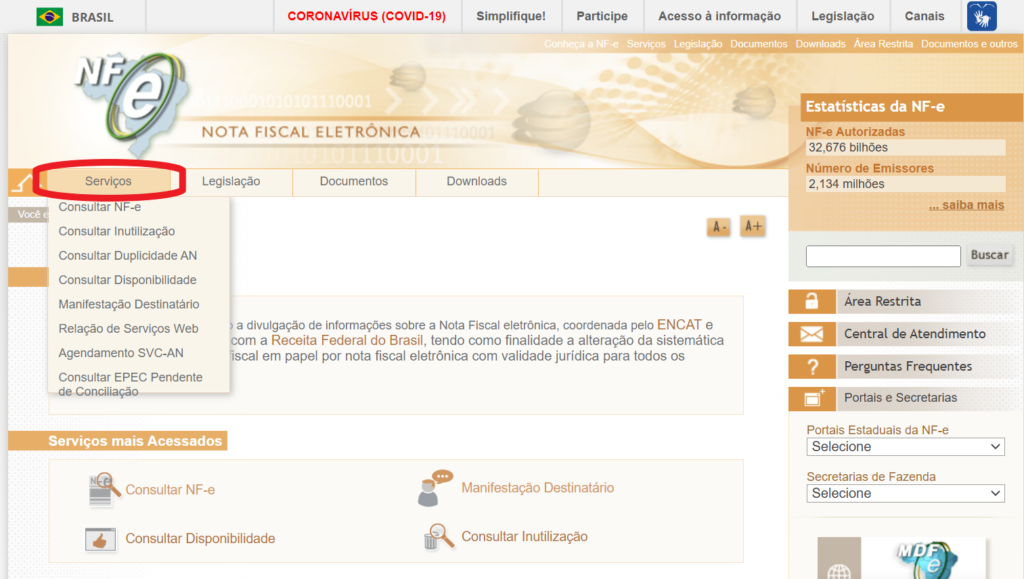Select Consultar Disponibilidade in Serviços dropdown menu
The height and width of the screenshot is (579, 1024).
(x=127, y=280)
